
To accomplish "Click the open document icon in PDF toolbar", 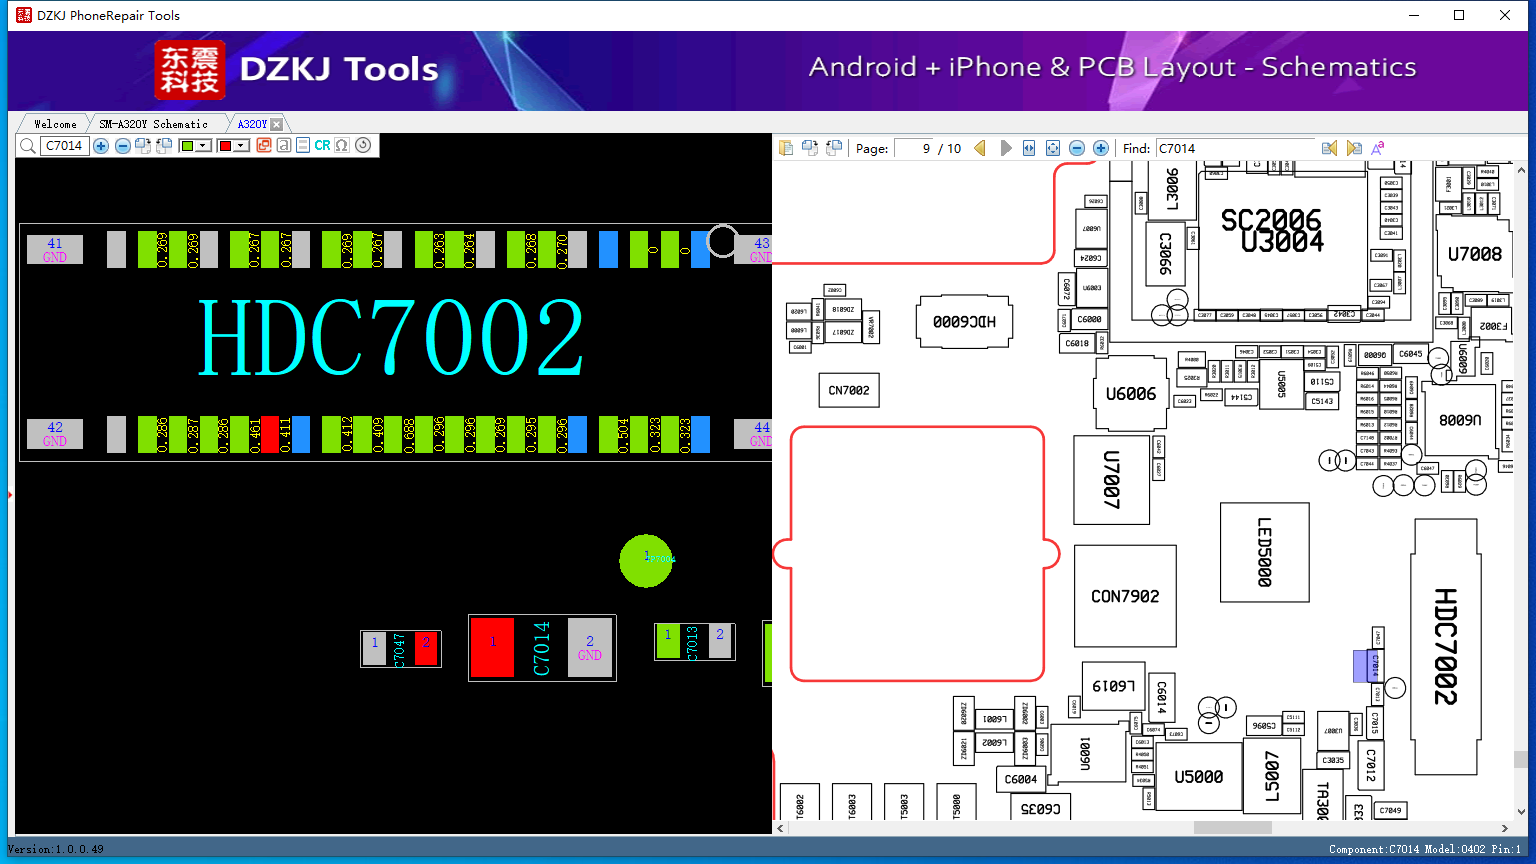I will [x=786, y=148].
